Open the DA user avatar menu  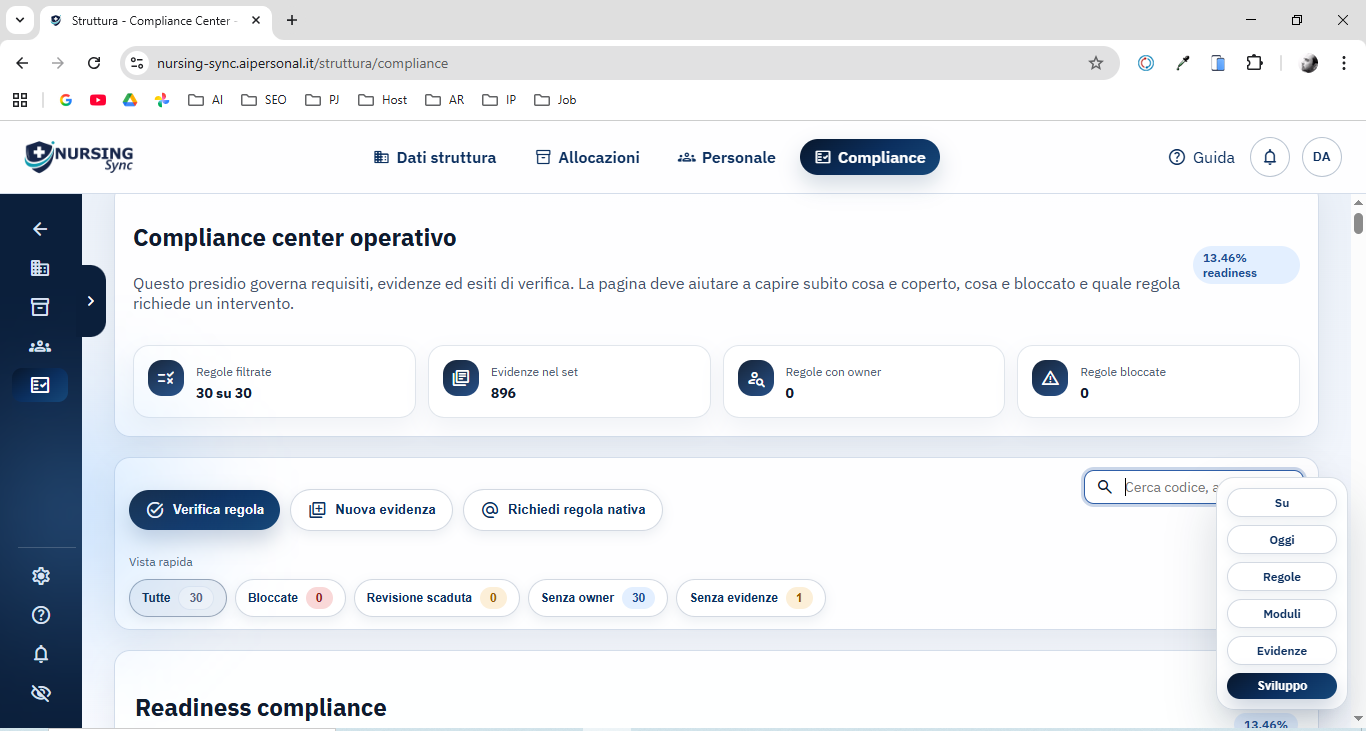[1322, 157]
